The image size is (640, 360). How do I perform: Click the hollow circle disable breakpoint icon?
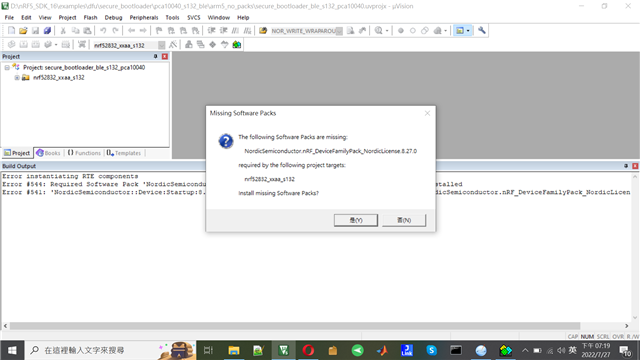(413, 31)
